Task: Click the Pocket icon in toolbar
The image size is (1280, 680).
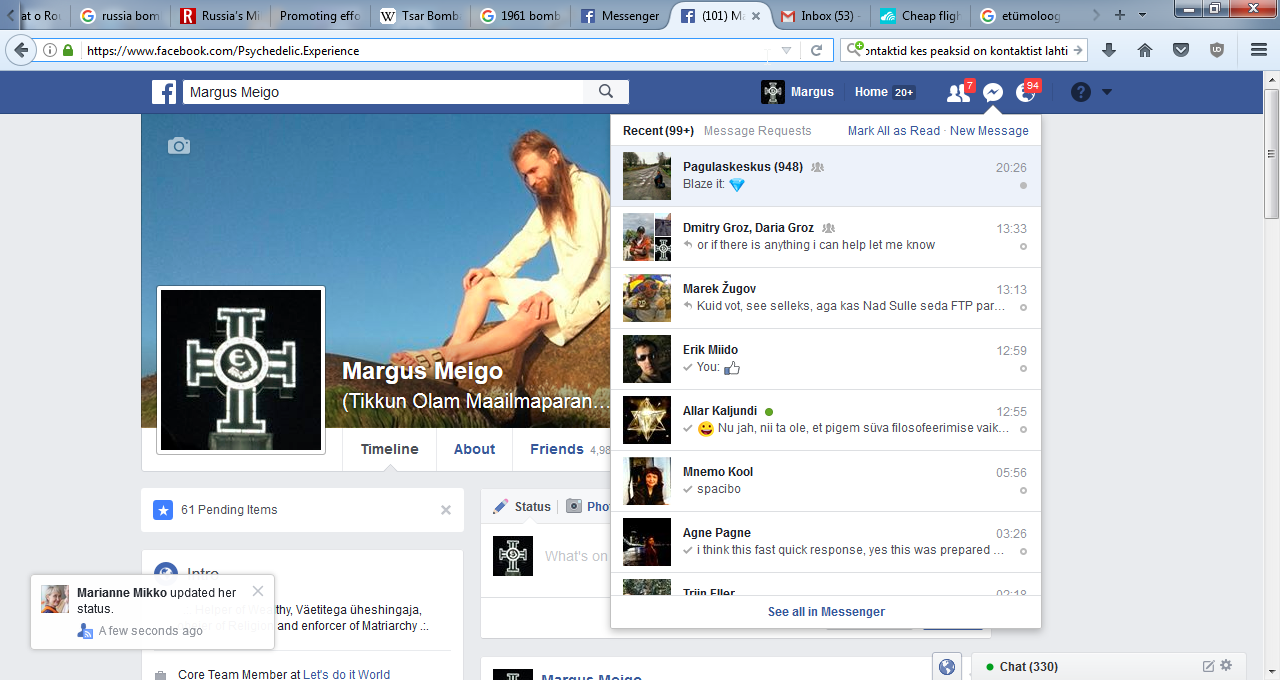Action: point(1181,50)
